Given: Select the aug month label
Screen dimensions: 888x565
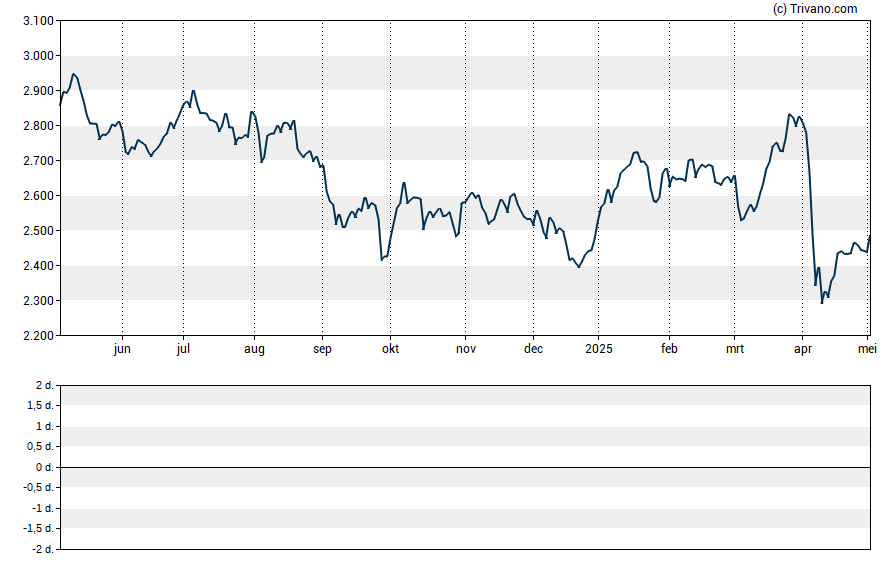Looking at the screenshot, I should pyautogui.click(x=254, y=349).
